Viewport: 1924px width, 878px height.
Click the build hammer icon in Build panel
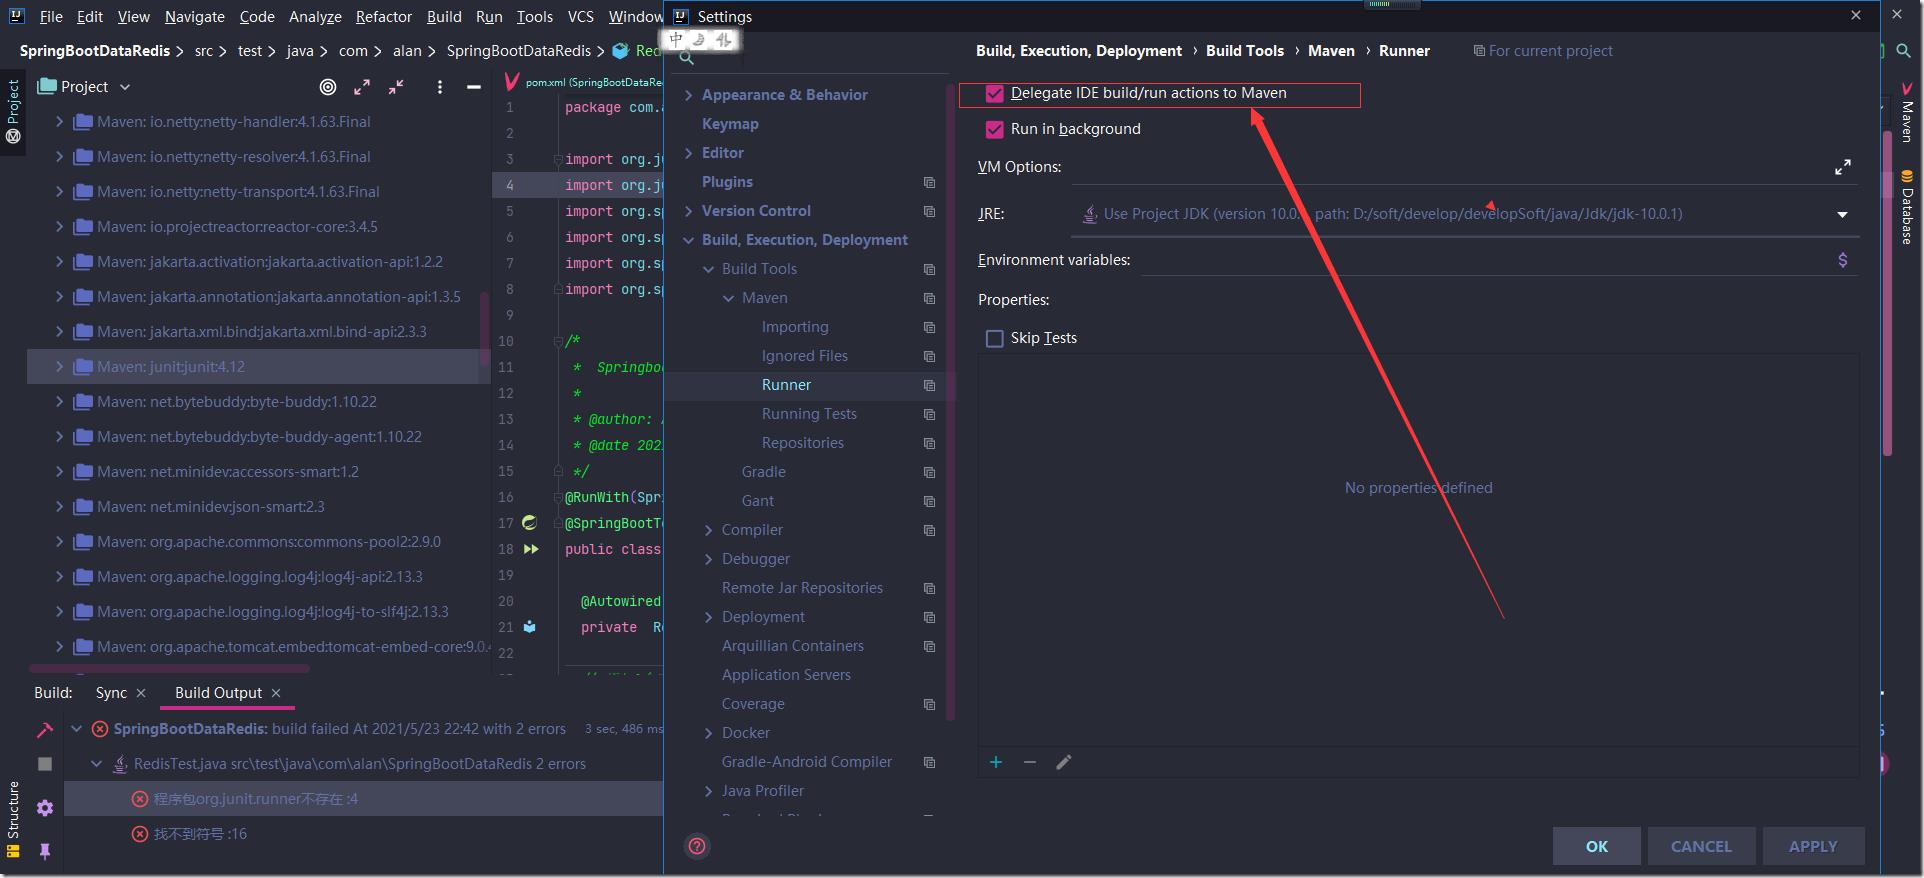[x=44, y=730]
